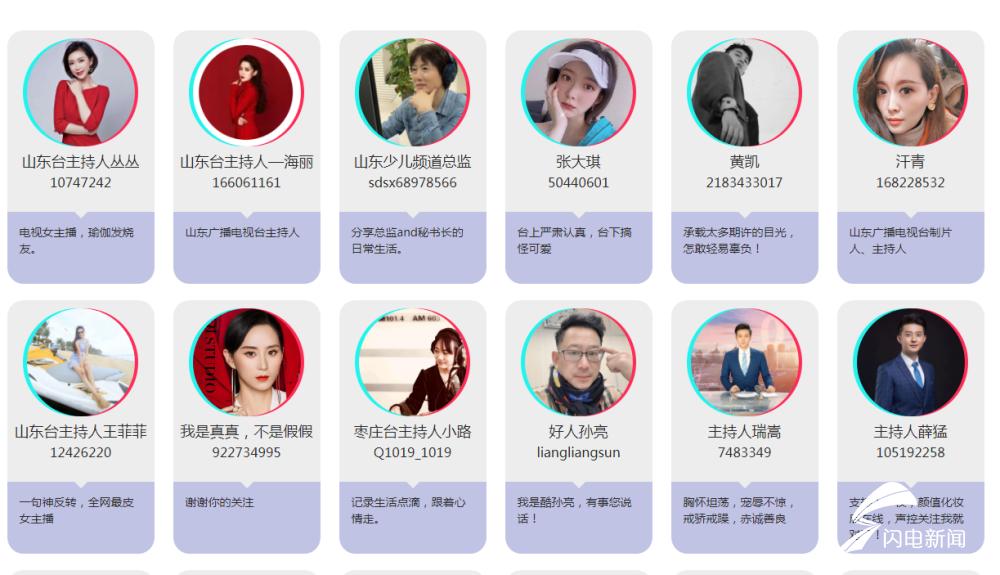
Task: Open the 汗青 profile avatar
Action: (910, 92)
